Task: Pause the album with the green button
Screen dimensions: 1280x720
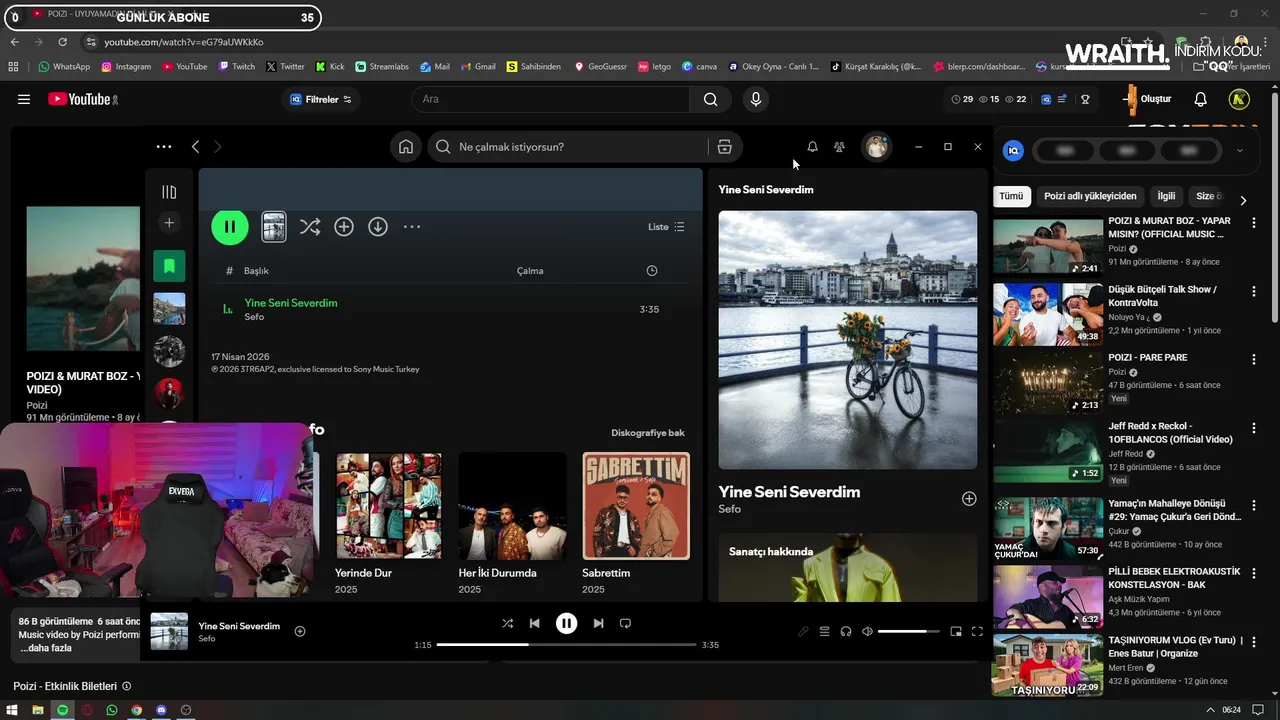Action: [x=229, y=227]
